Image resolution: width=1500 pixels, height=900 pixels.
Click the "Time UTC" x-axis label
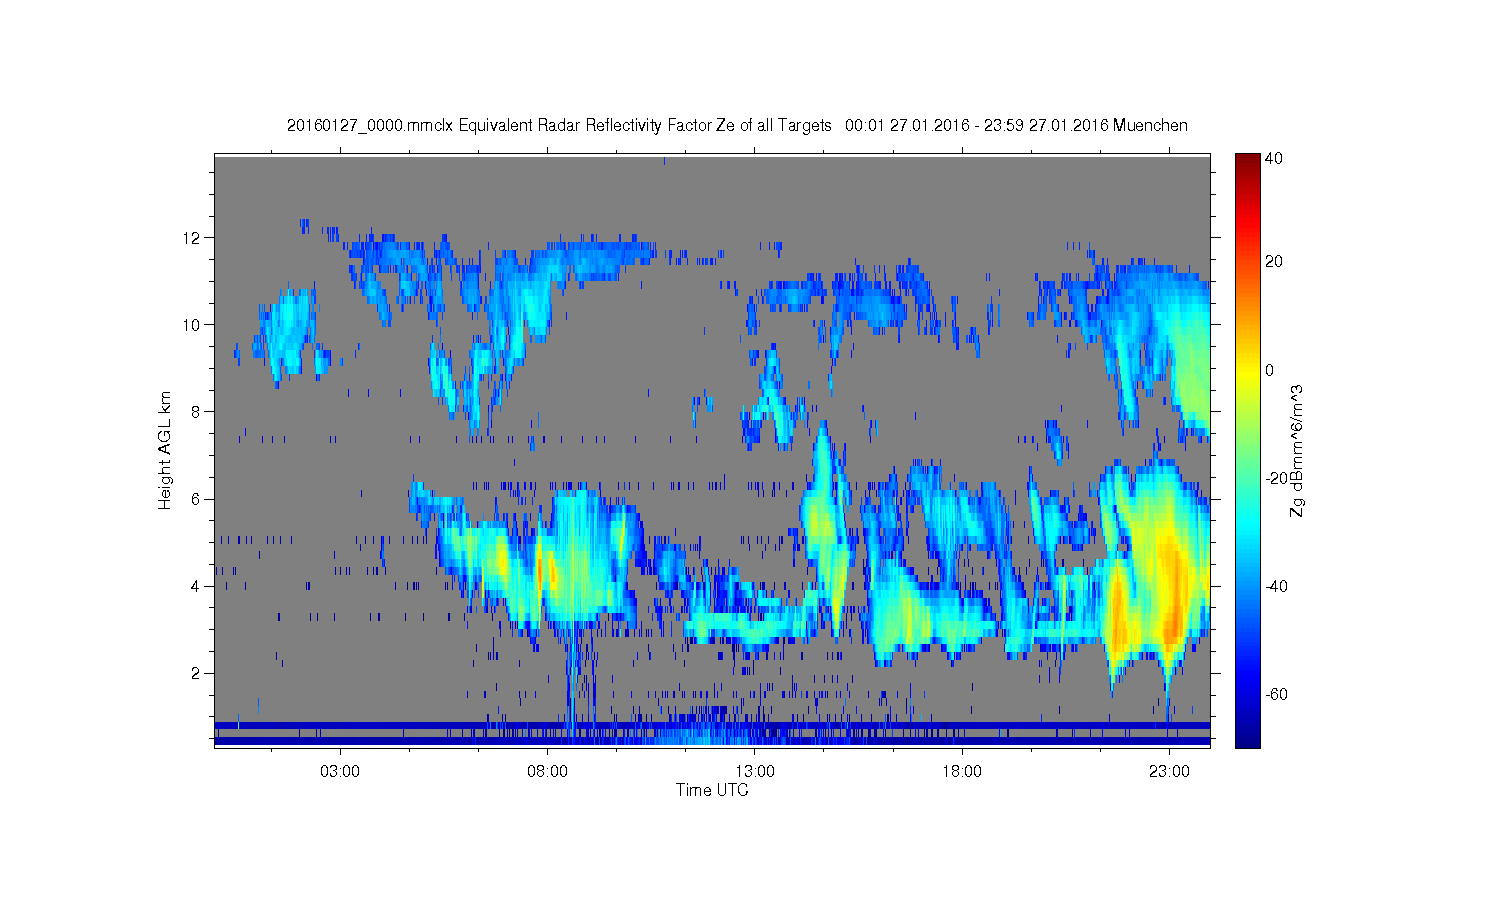click(x=712, y=790)
